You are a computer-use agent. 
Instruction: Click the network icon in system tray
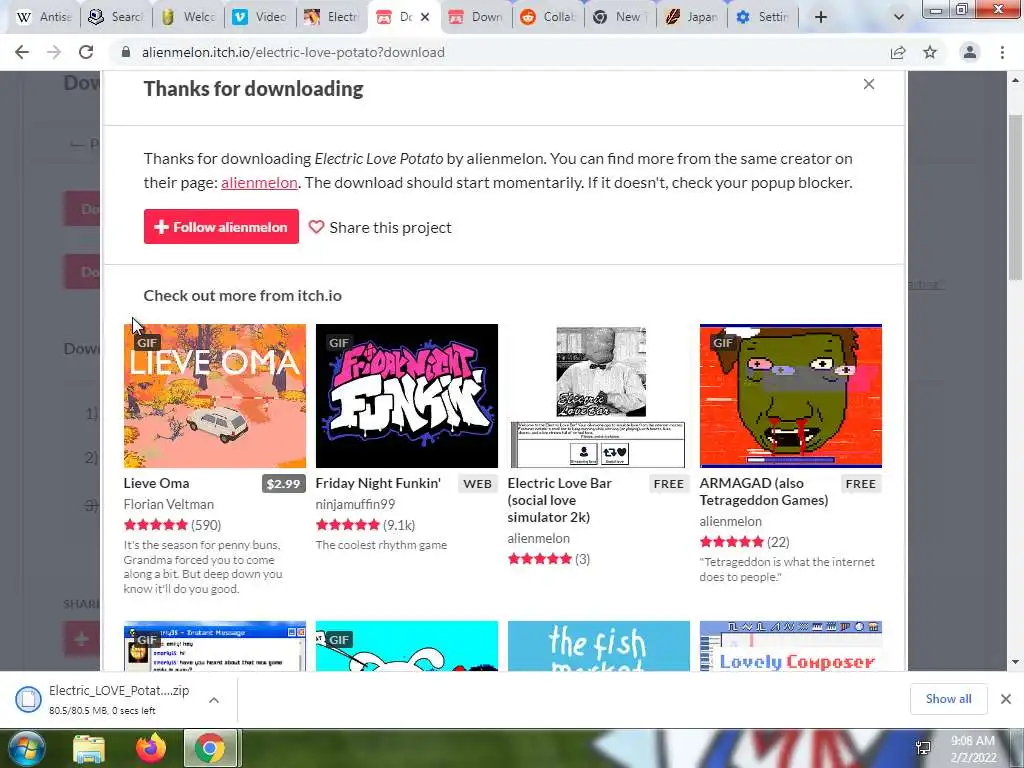[x=923, y=748]
